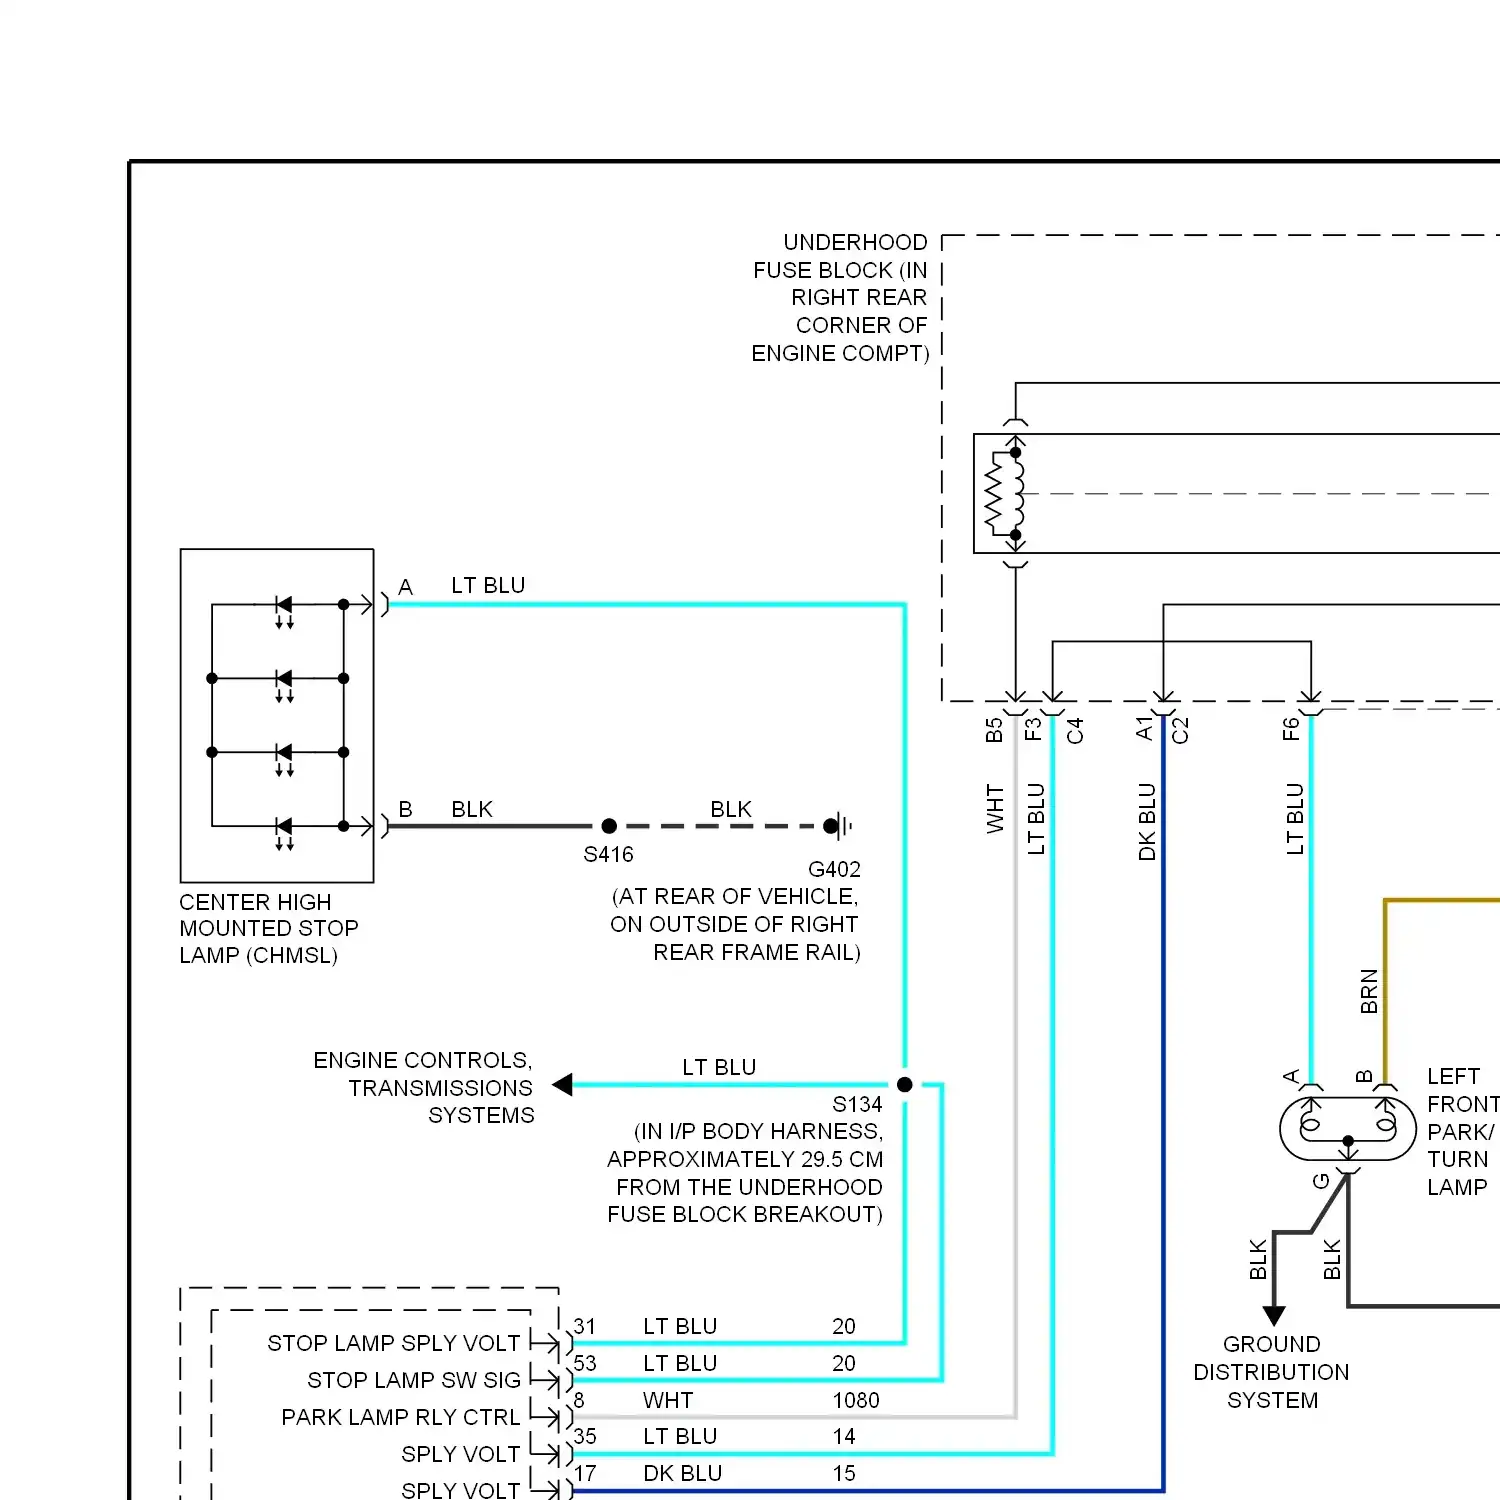Screen dimensions: 1500x1500
Task: Click the CHMSL terminal A connector
Action: (x=383, y=604)
